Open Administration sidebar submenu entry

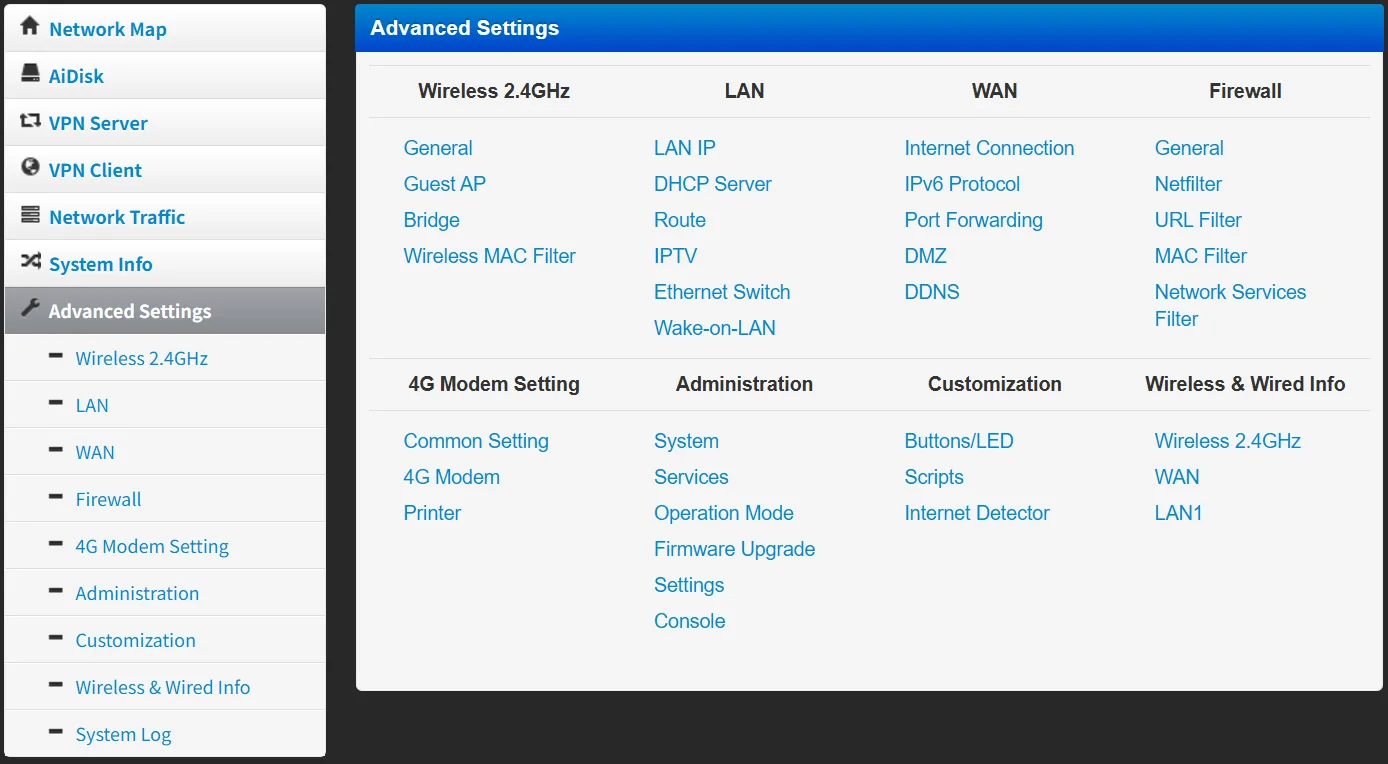137,593
